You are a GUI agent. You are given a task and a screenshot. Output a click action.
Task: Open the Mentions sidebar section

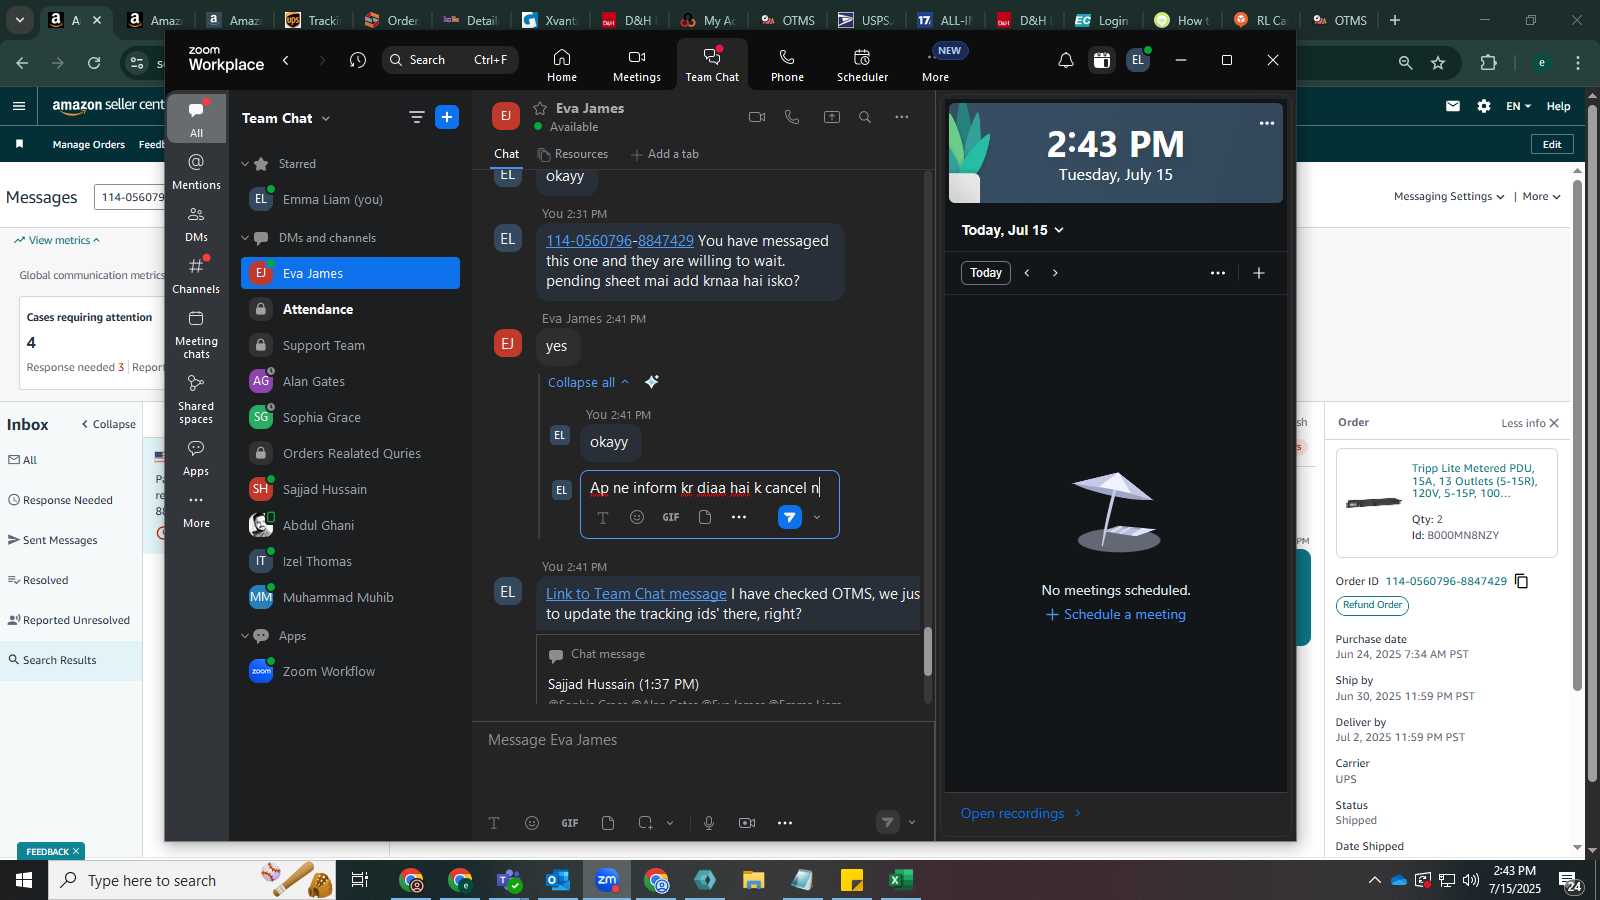(196, 171)
